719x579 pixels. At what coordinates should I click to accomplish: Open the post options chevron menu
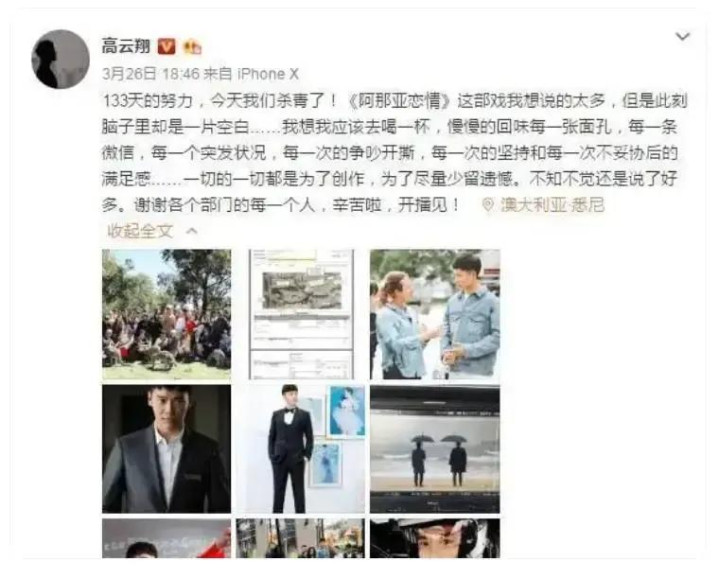(x=683, y=36)
